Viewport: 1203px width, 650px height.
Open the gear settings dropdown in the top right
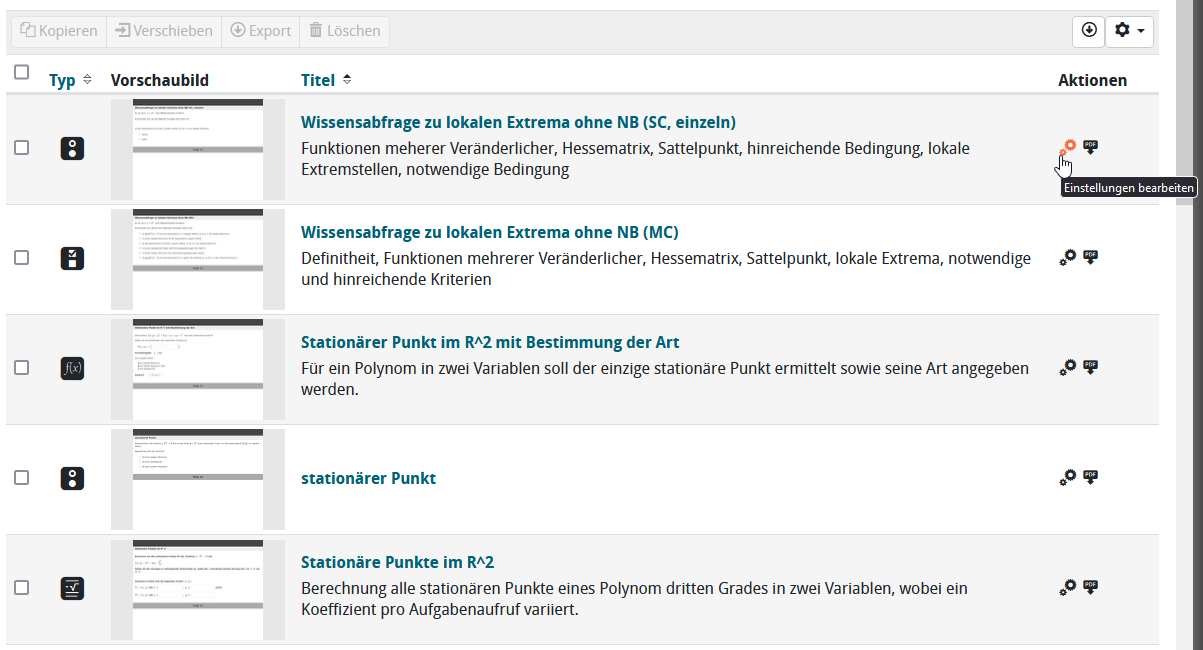pos(1130,31)
